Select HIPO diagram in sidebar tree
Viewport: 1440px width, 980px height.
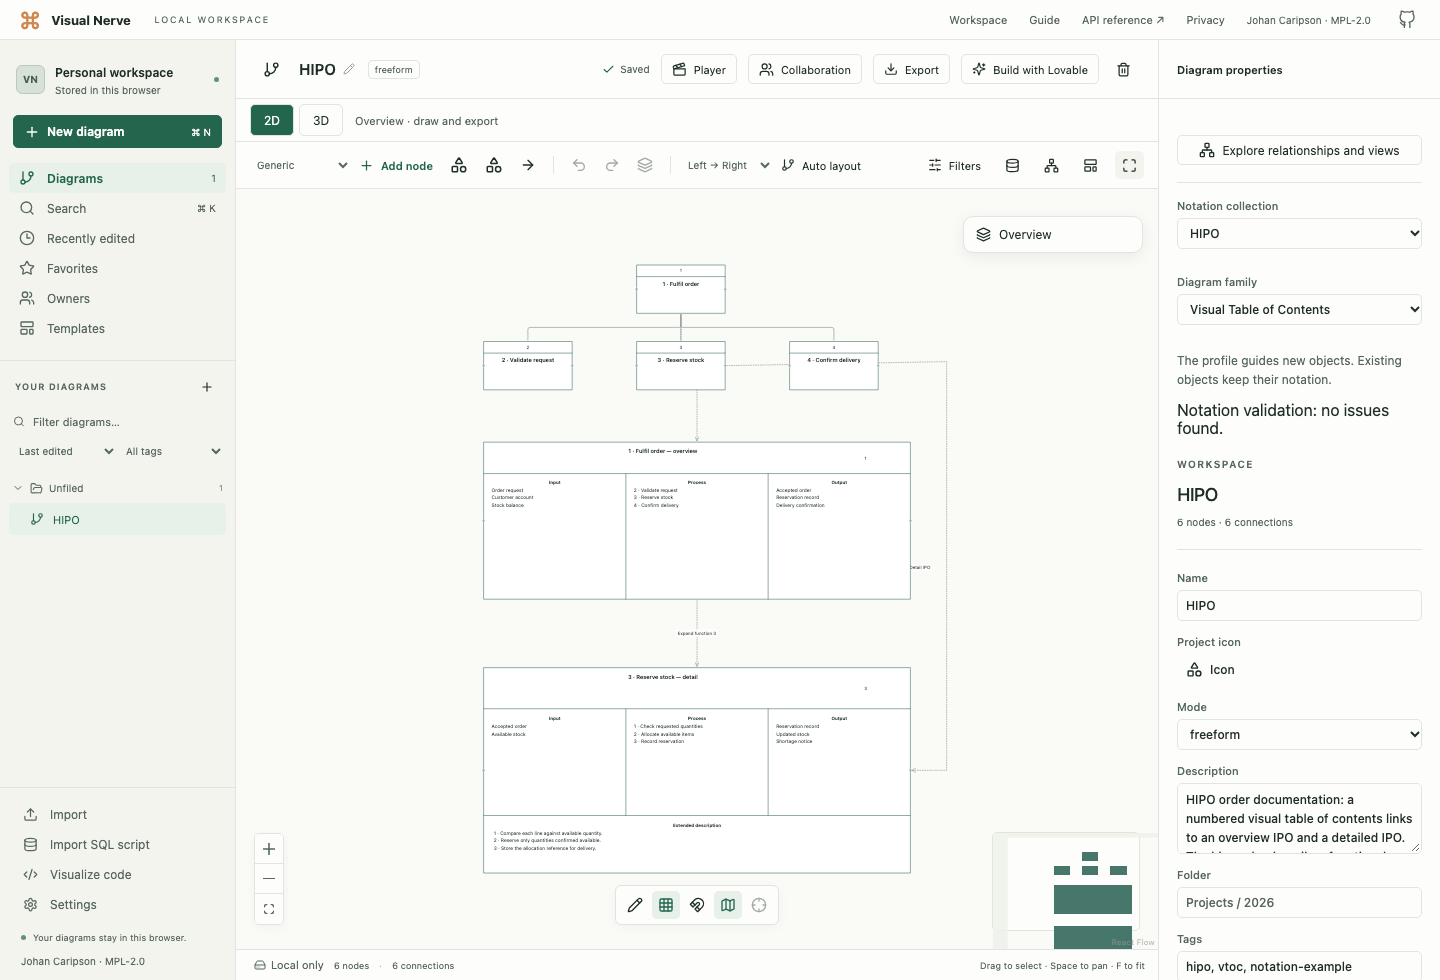click(117, 520)
